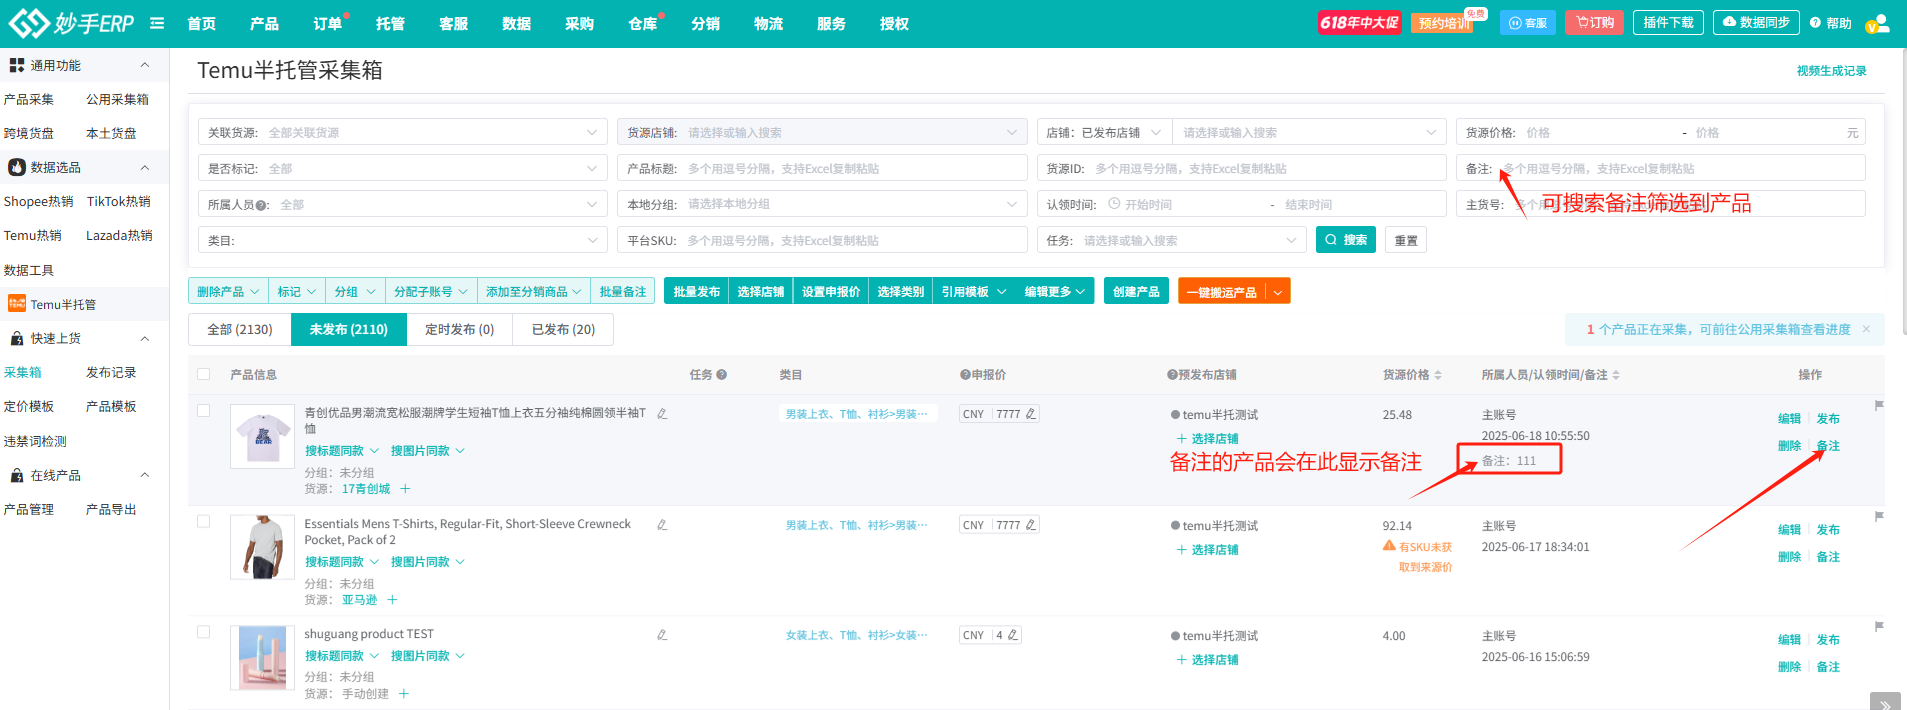Image resolution: width=1907 pixels, height=710 pixels.
Task: Open the user avatar account menu
Action: (1877, 23)
